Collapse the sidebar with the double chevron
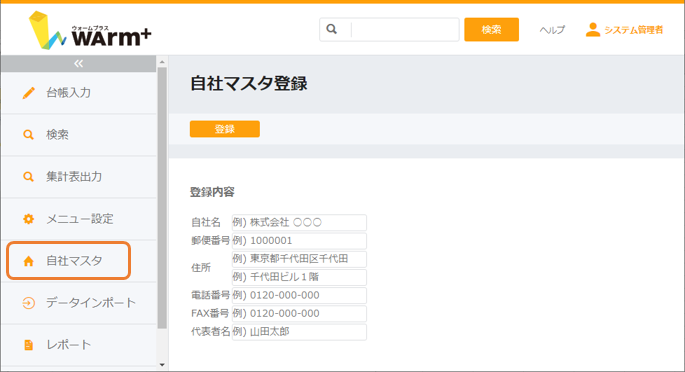685x372 pixels. pyautogui.click(x=78, y=64)
